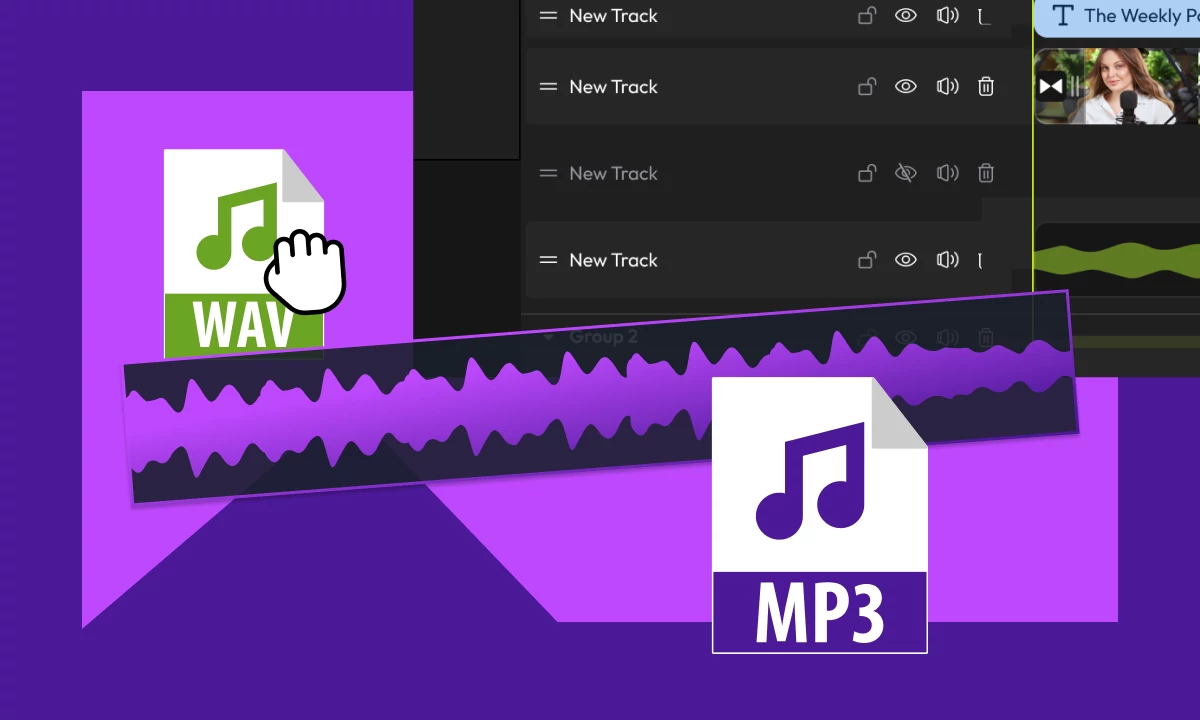Click the drag handle of the top New Track
The width and height of the screenshot is (1200, 720).
(548, 15)
